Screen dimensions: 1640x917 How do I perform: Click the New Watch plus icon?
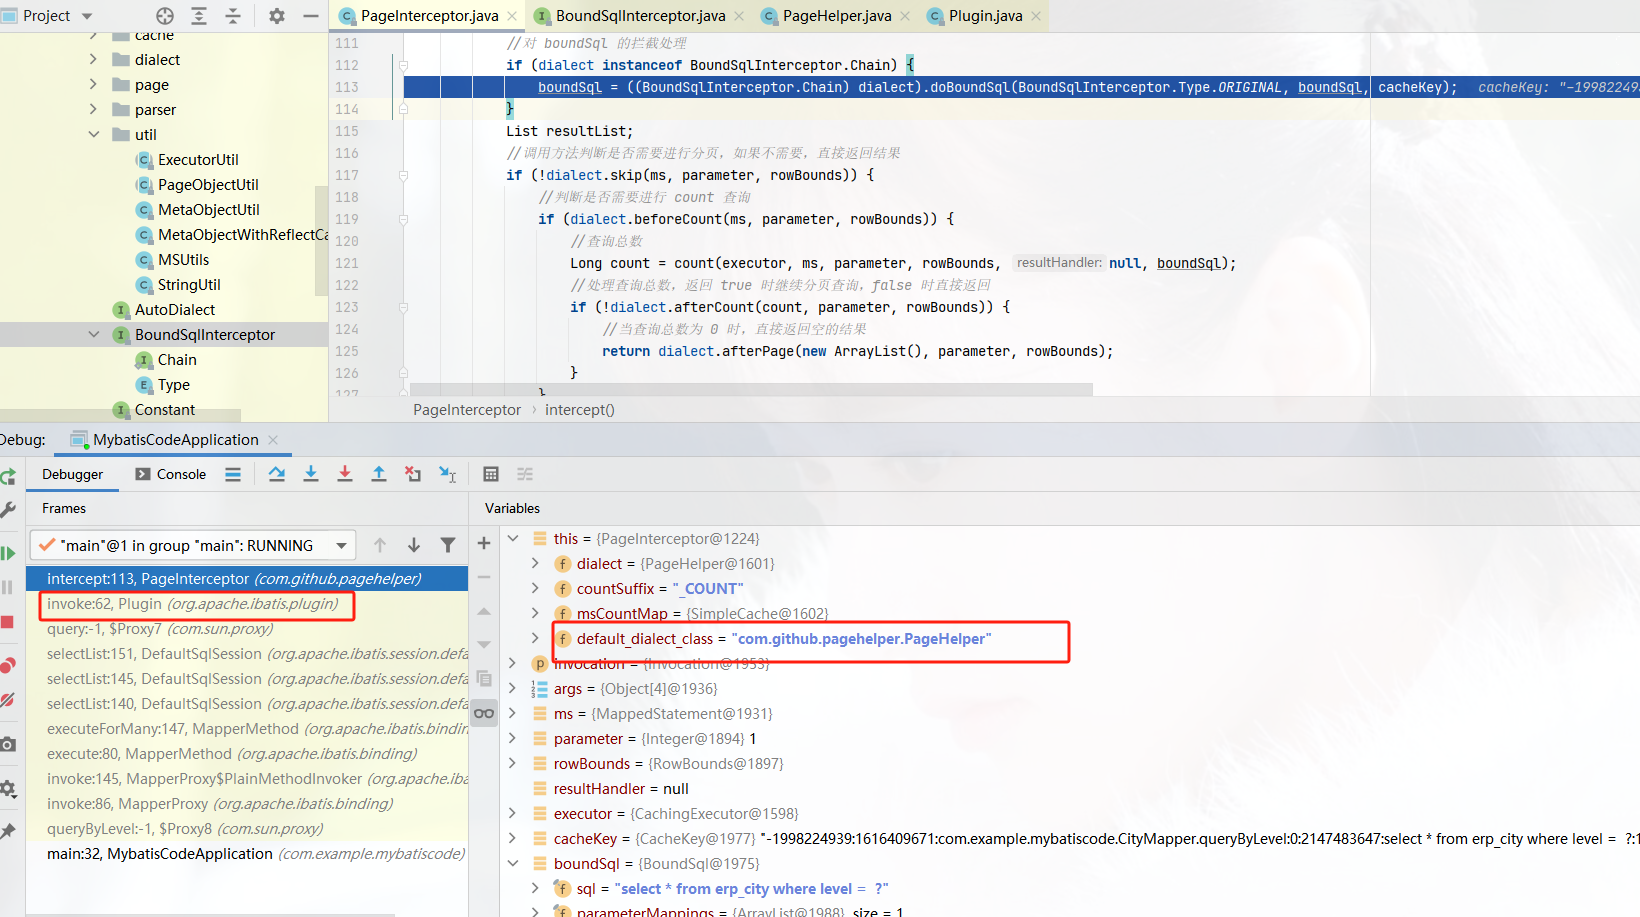tap(484, 543)
